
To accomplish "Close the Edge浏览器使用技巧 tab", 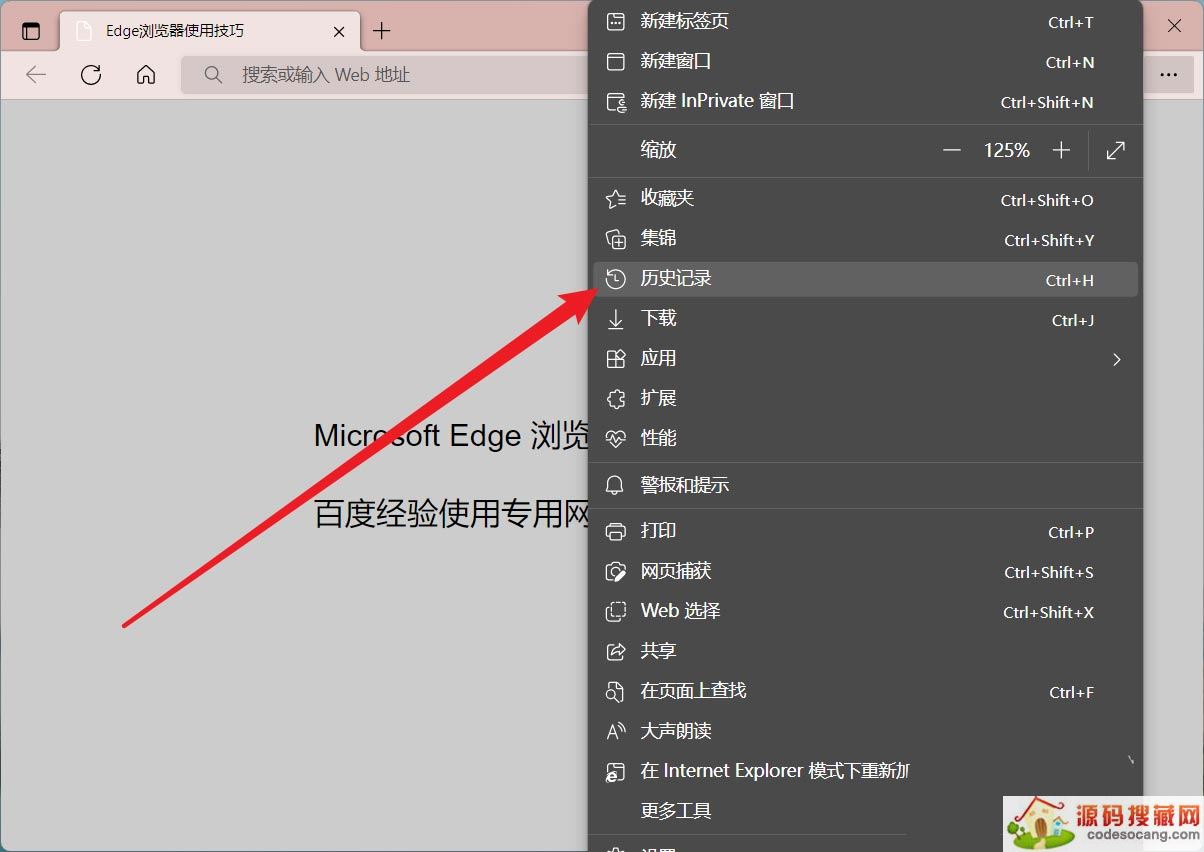I will click(339, 31).
